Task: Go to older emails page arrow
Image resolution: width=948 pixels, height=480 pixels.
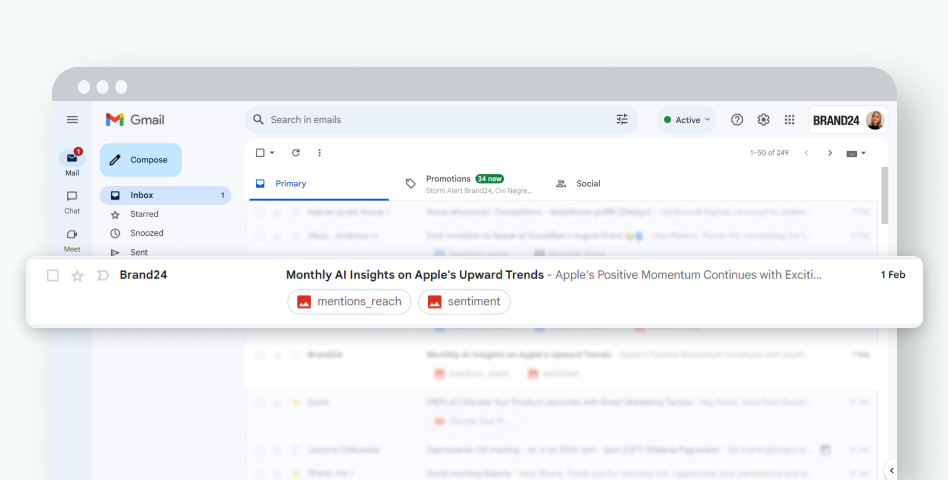Action: click(x=830, y=153)
